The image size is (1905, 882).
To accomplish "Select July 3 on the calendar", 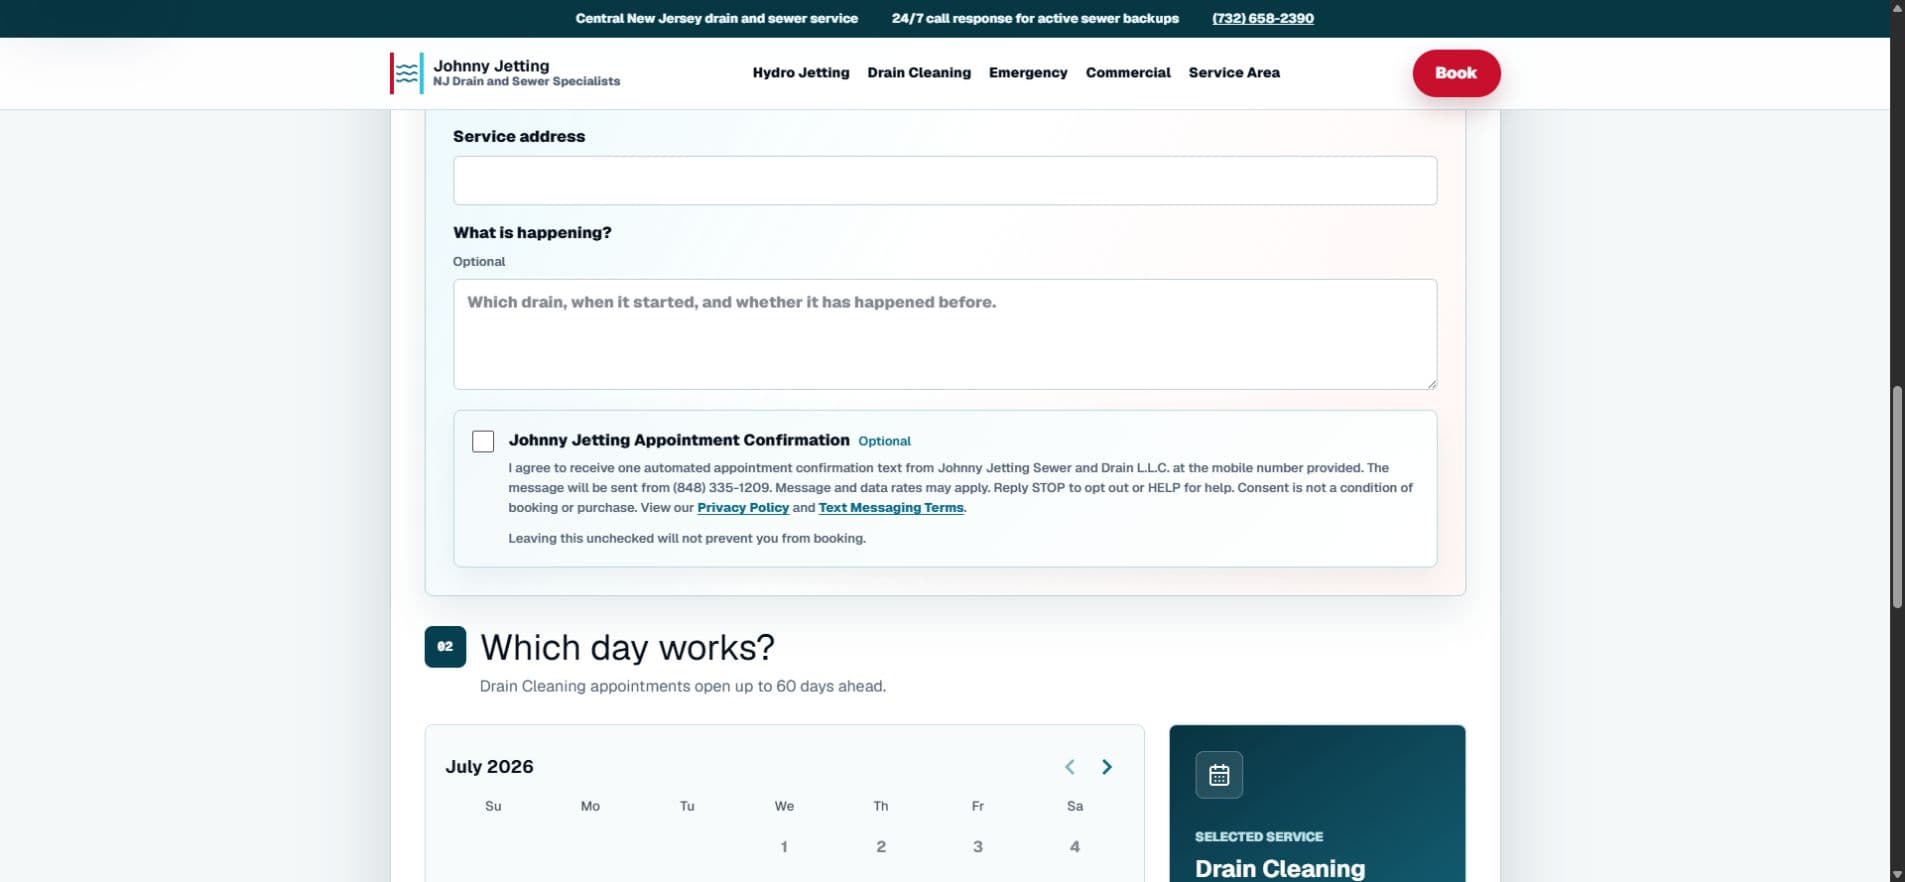I will point(978,847).
